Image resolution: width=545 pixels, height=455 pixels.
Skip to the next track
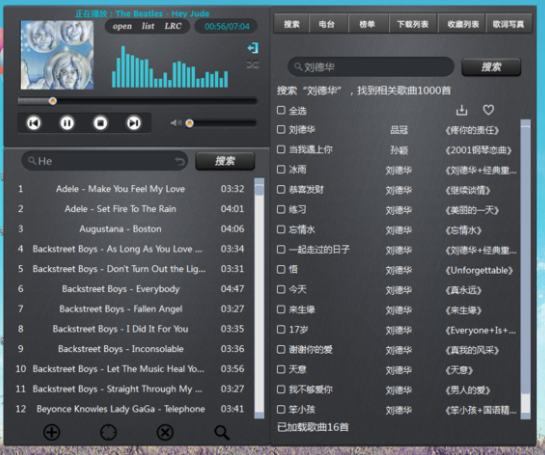(134, 123)
